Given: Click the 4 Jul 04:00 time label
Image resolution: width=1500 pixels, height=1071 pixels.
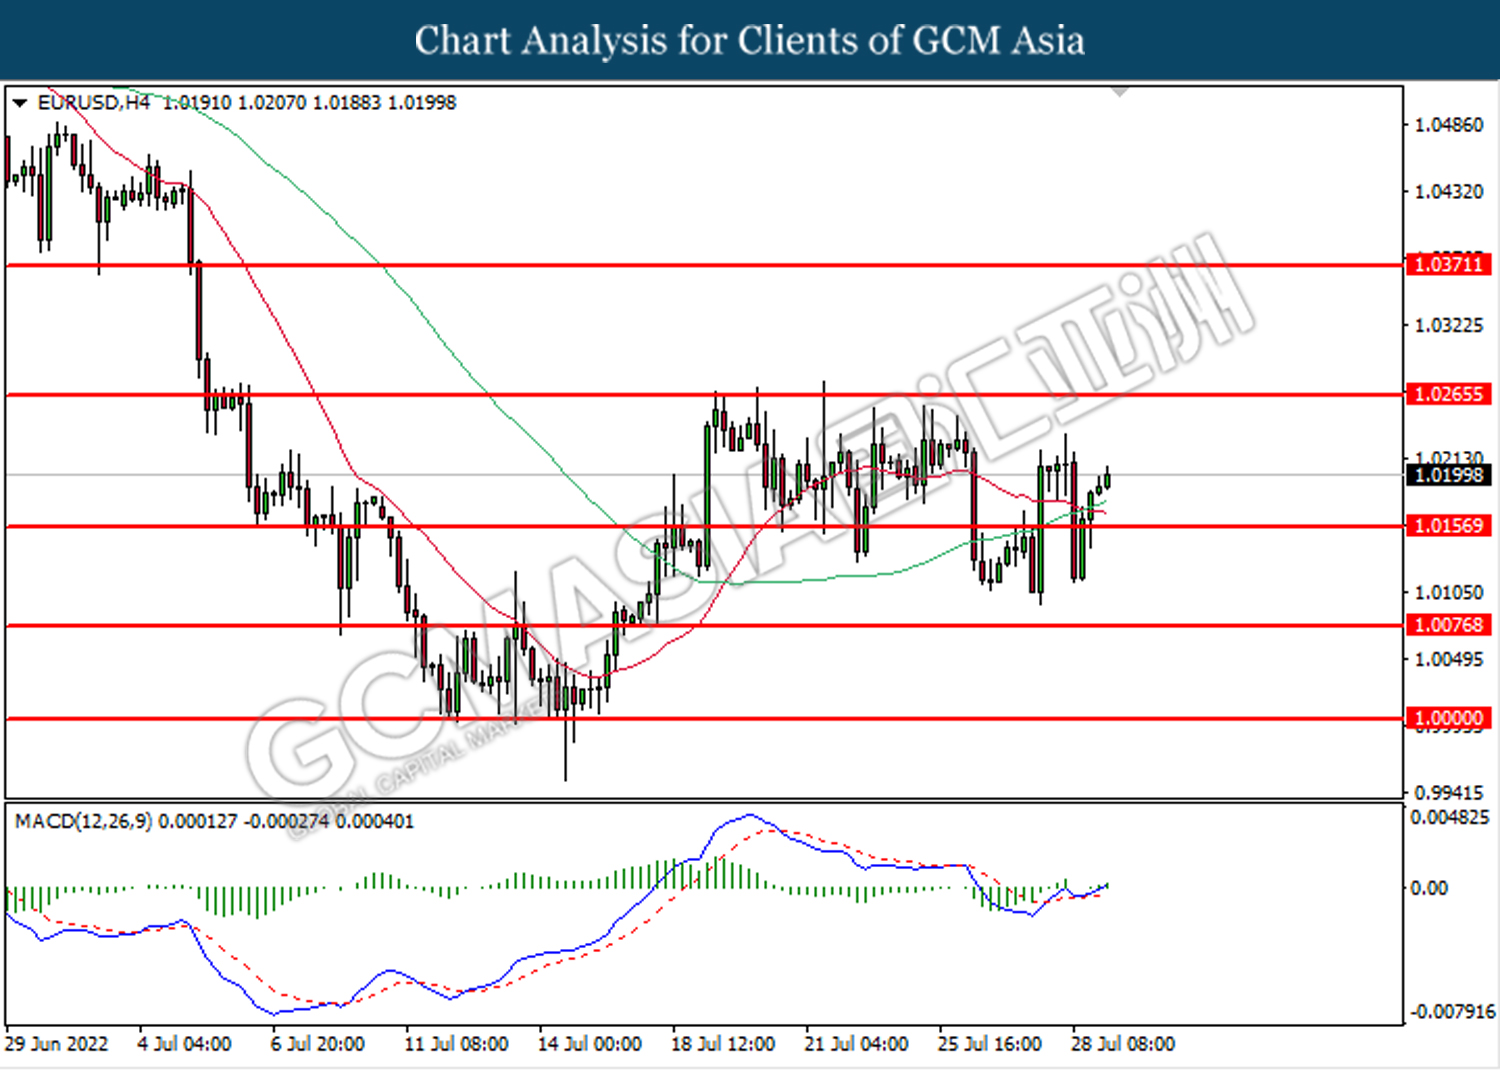Looking at the screenshot, I should (x=184, y=1044).
